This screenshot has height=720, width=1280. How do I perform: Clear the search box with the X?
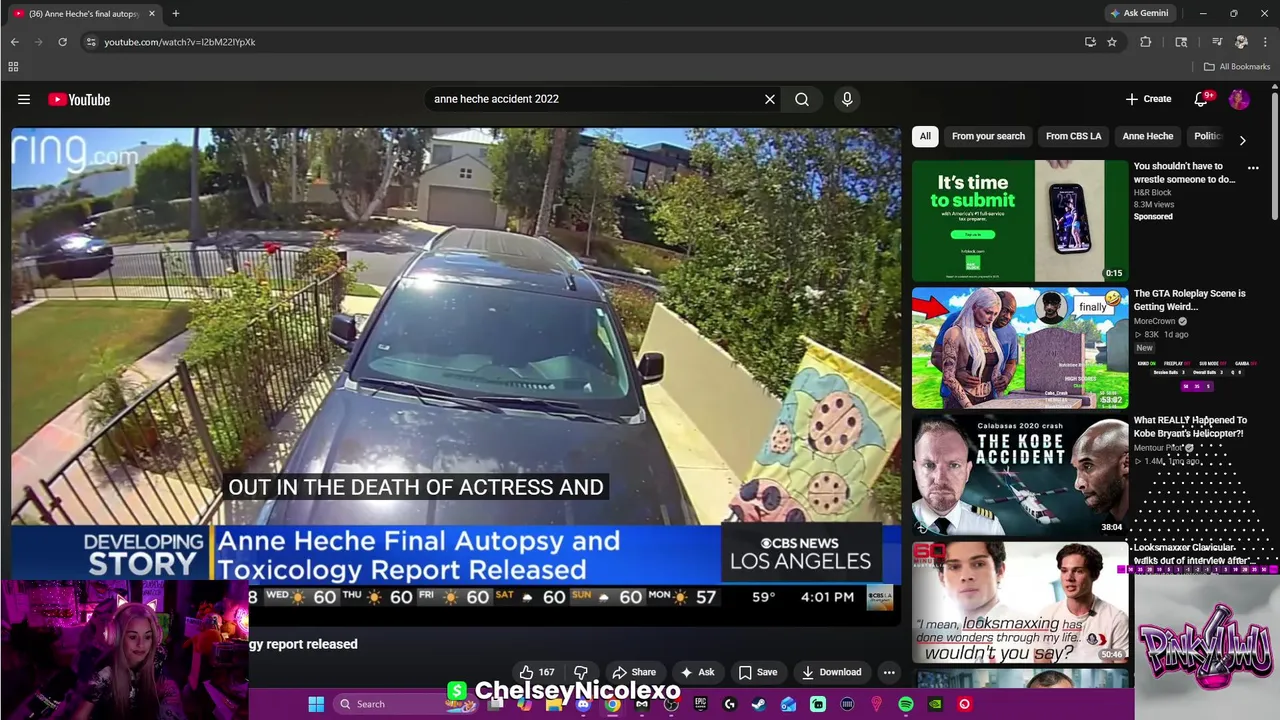[x=770, y=99]
